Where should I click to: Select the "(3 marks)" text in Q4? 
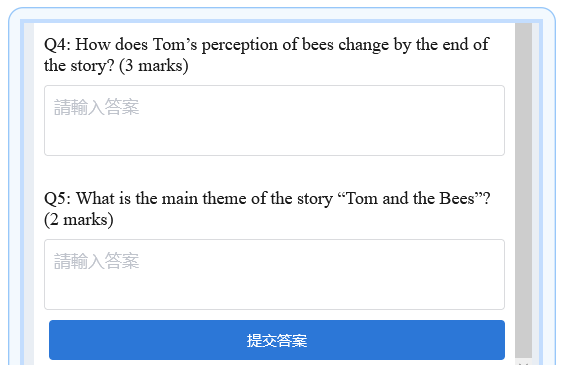coord(154,66)
